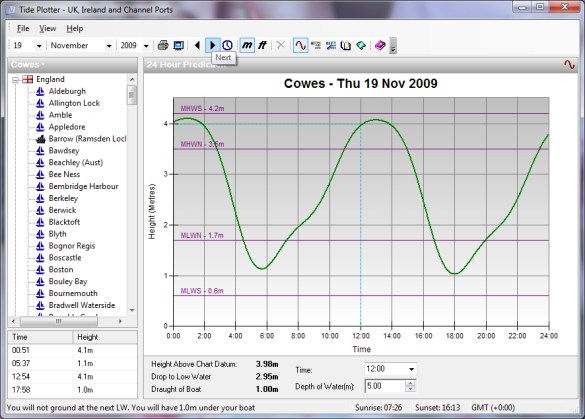
Task: Select Bournemouth port
Action: [x=73, y=293]
